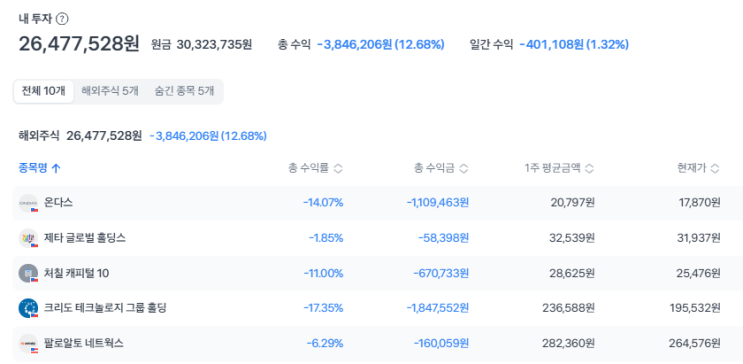Click the 20,797원 average price cell

573,203
